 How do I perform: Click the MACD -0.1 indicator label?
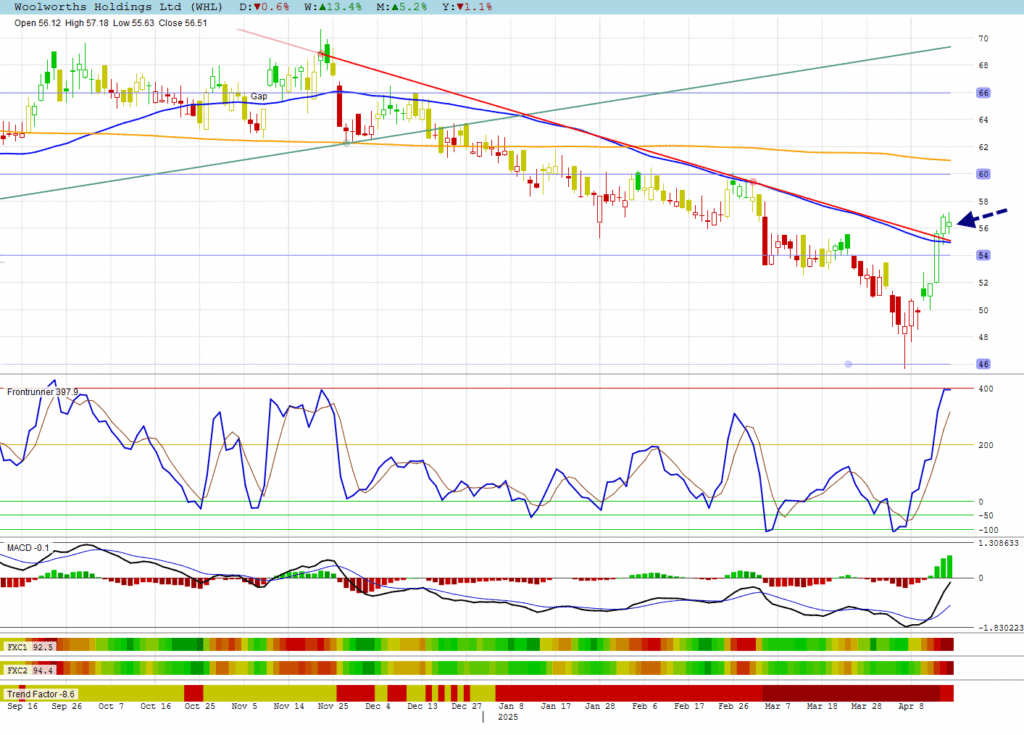28,547
